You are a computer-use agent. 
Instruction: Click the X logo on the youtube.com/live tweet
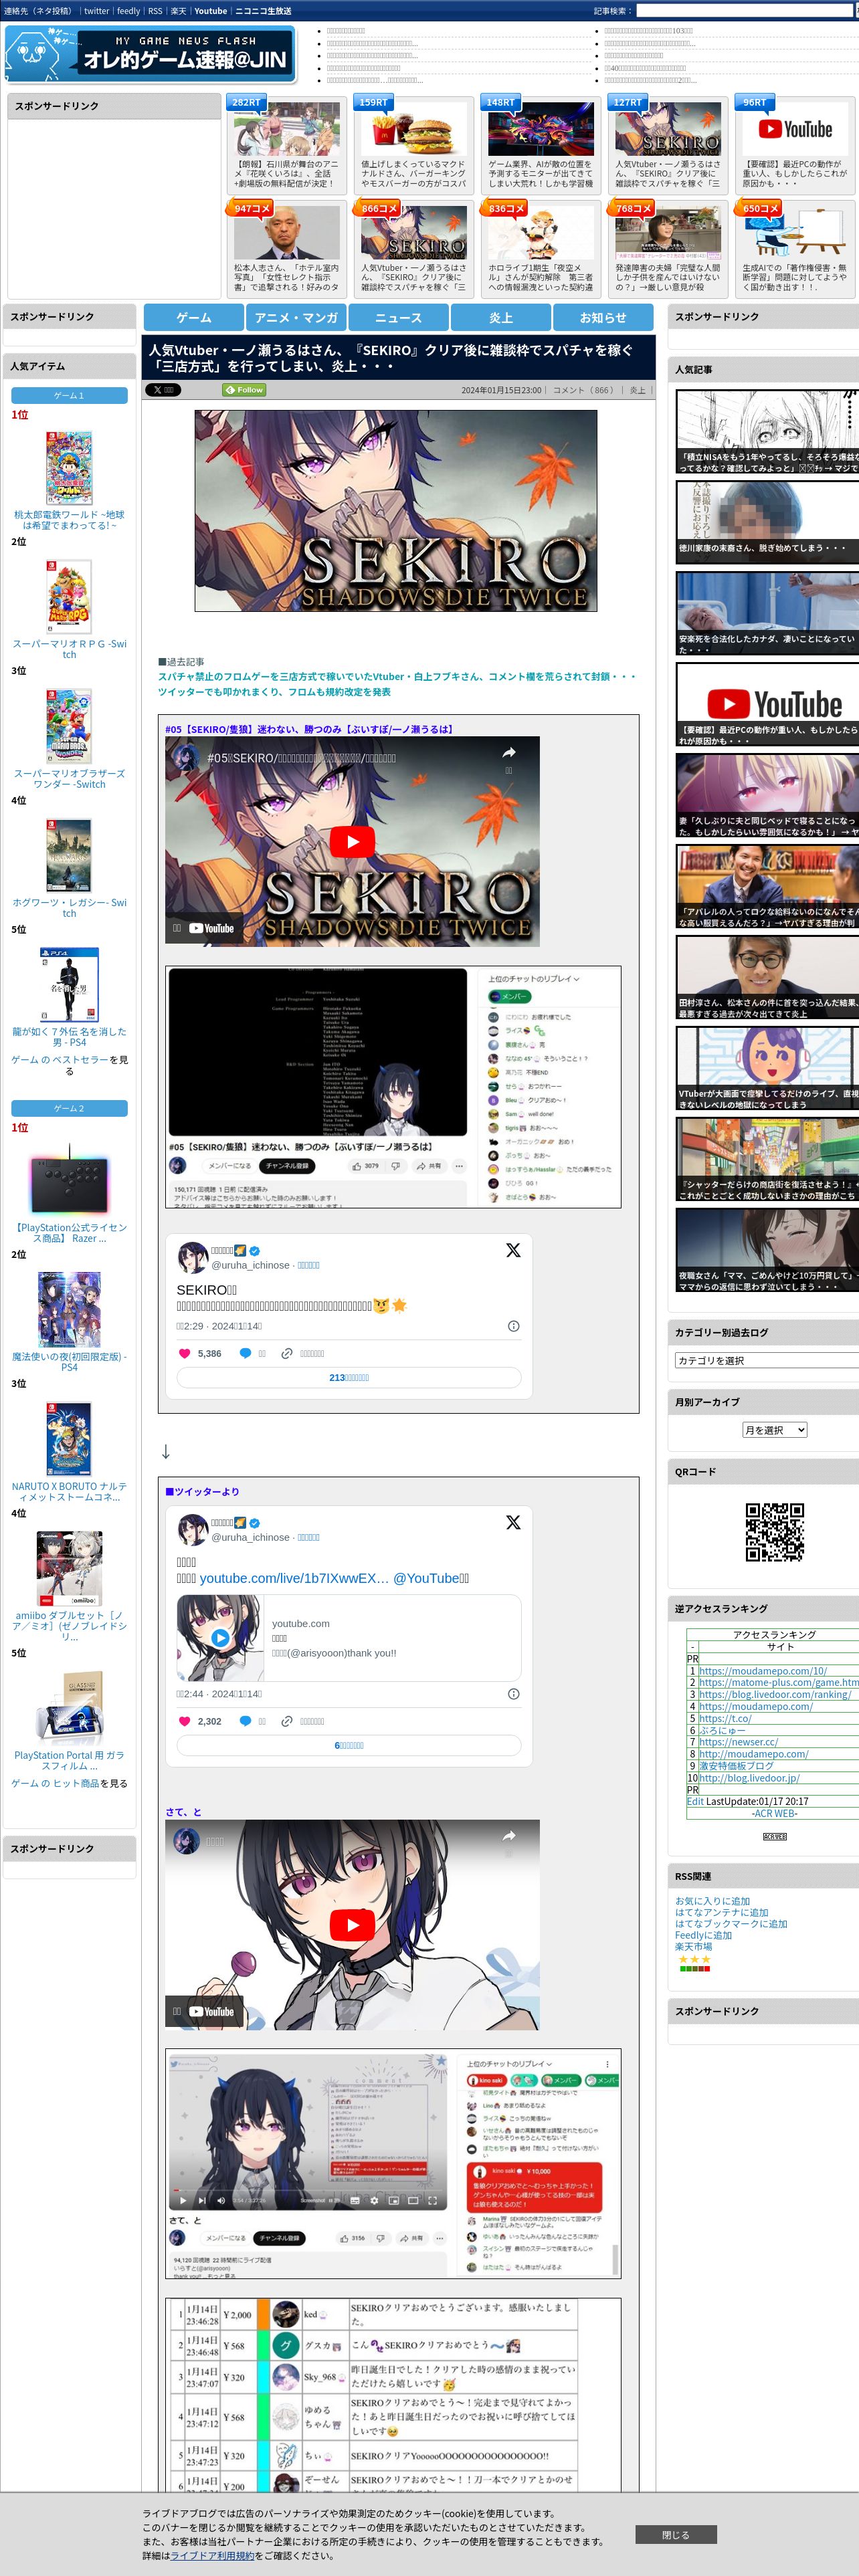[x=513, y=1522]
